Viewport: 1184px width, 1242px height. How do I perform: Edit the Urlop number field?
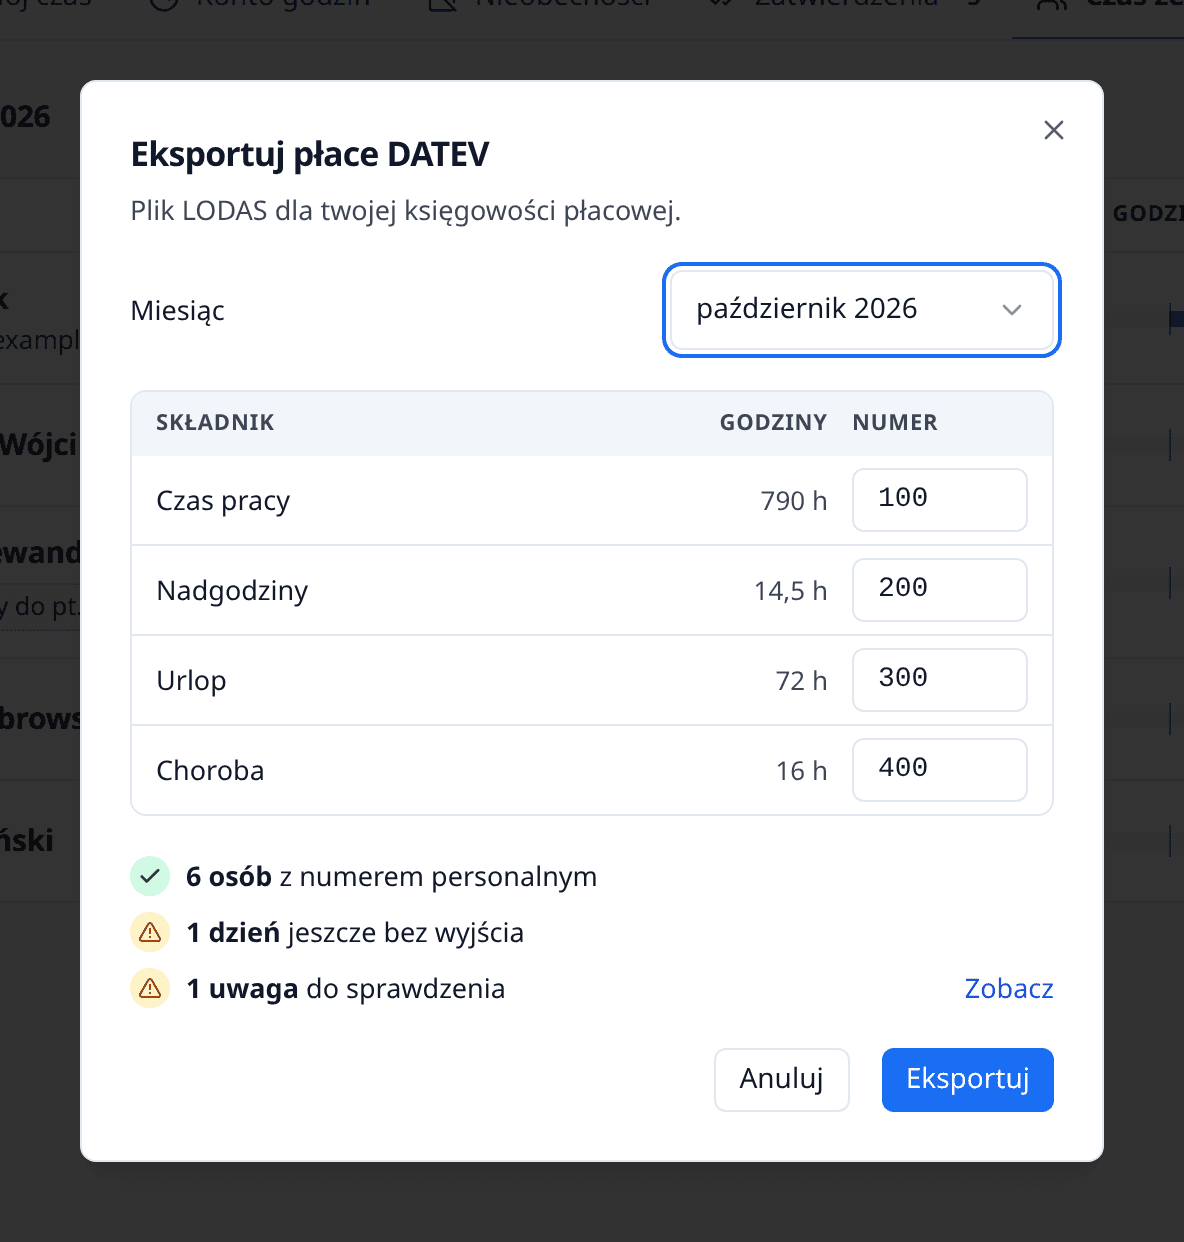939,679
